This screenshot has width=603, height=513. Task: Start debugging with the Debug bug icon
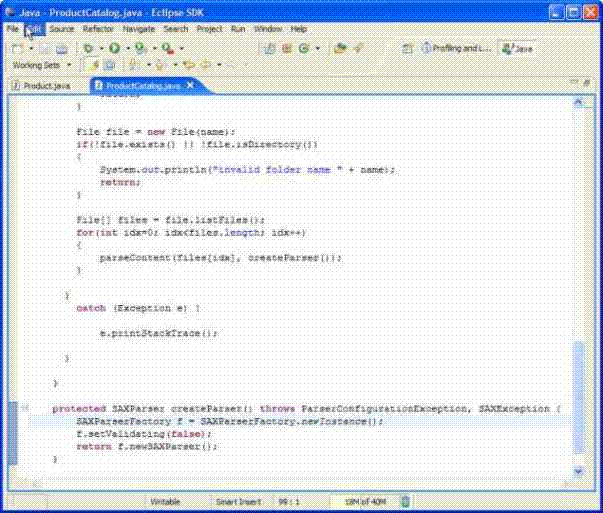(89, 48)
